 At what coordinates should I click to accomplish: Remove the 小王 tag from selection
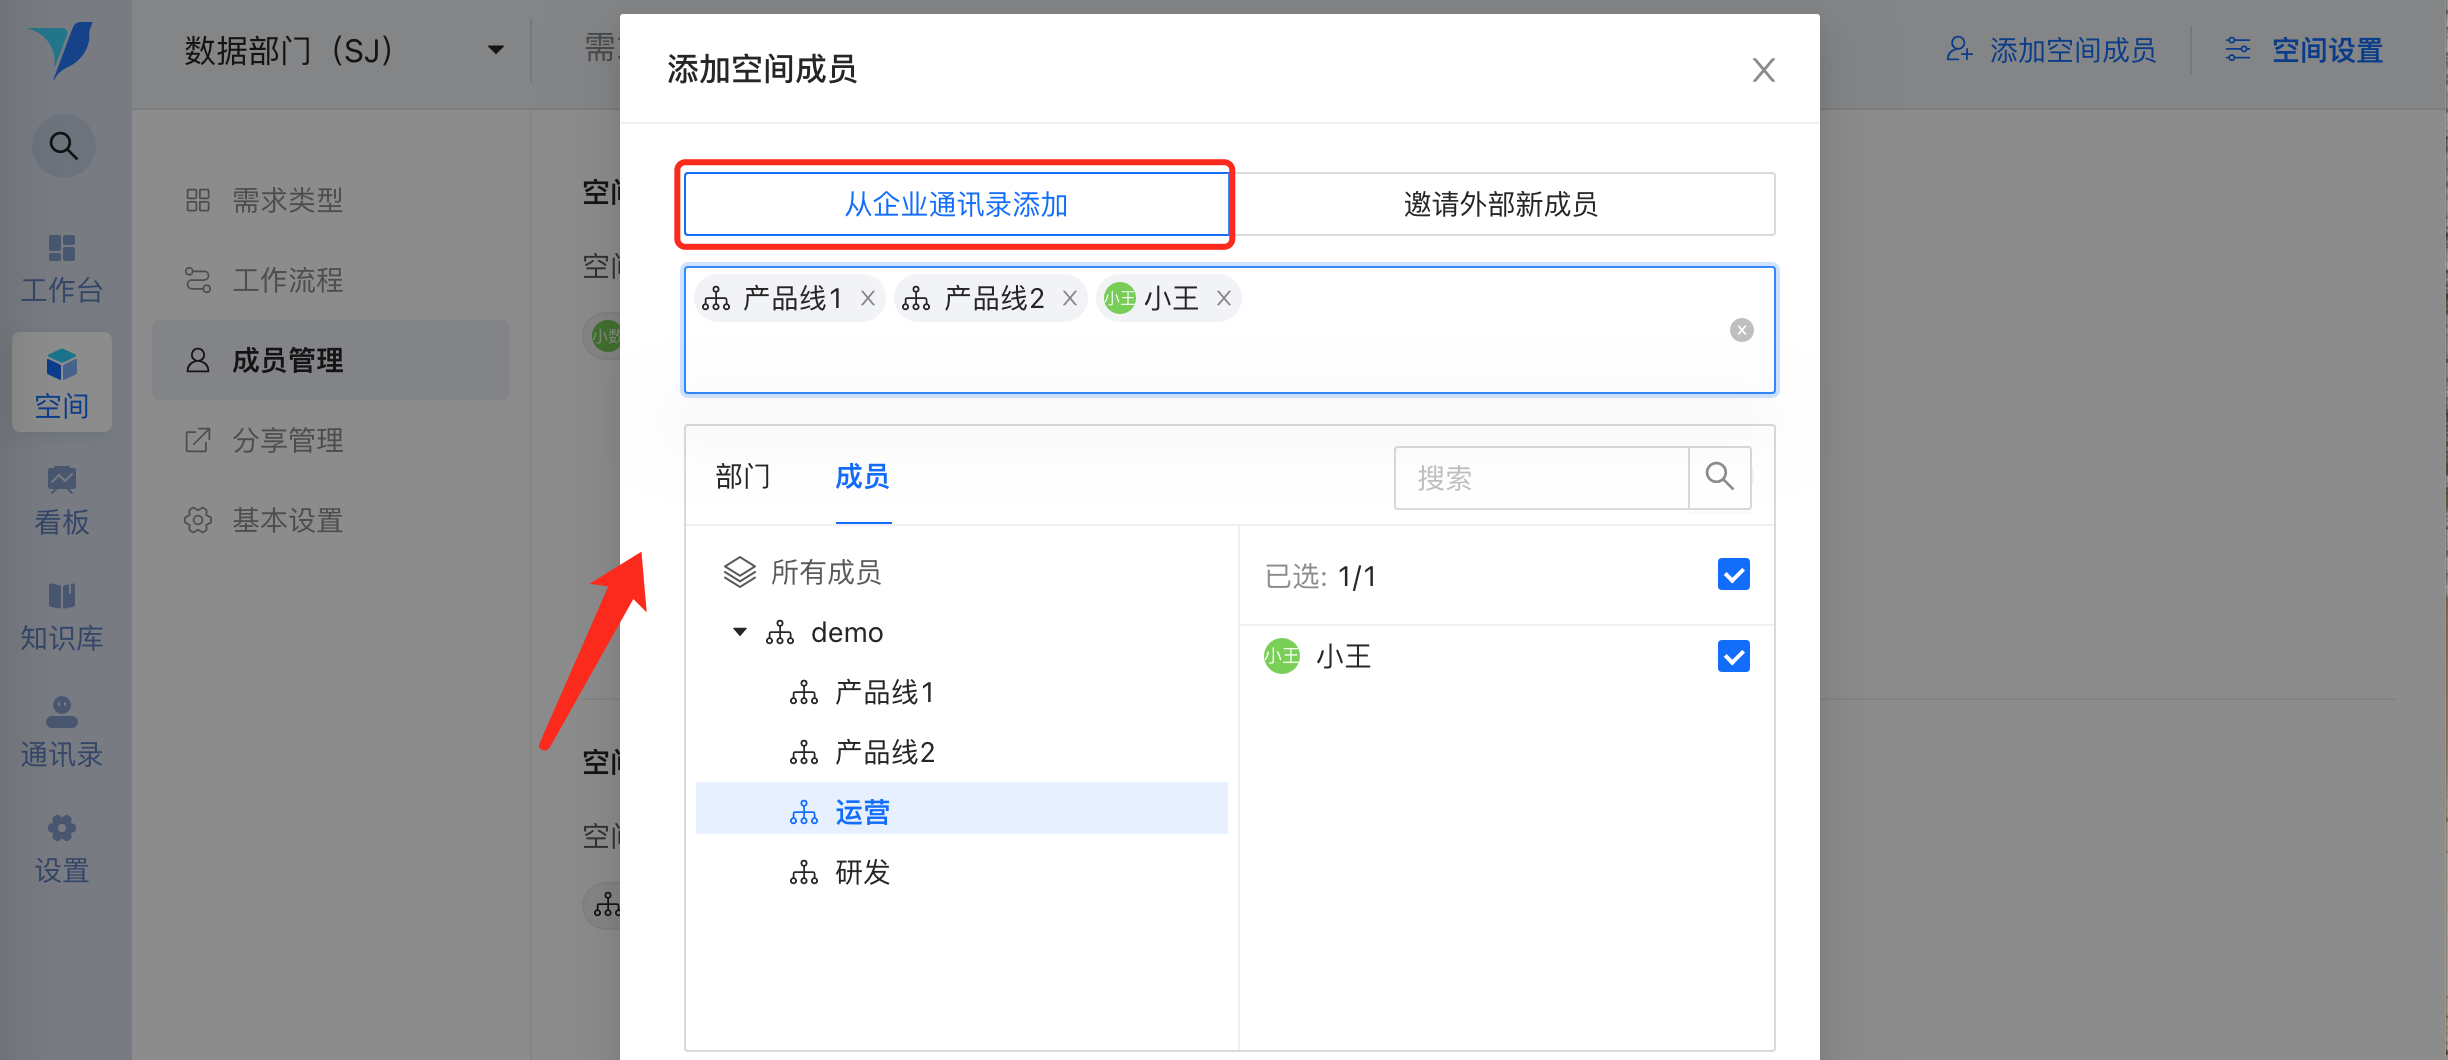[1223, 298]
